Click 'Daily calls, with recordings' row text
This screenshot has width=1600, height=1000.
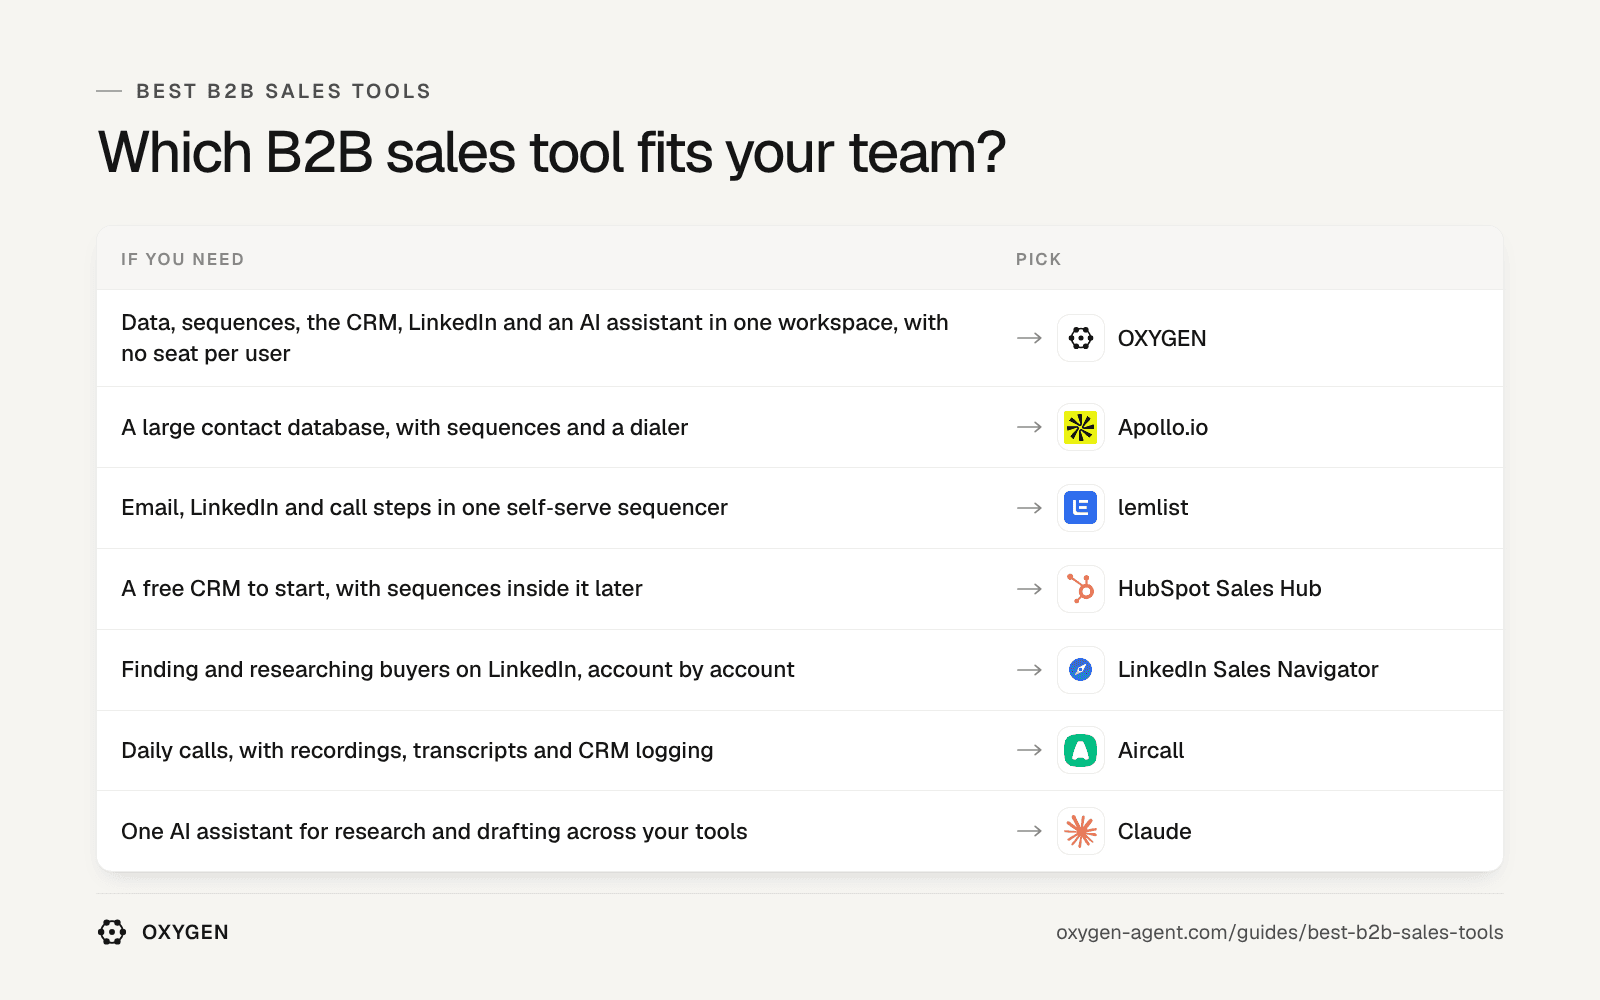point(417,750)
